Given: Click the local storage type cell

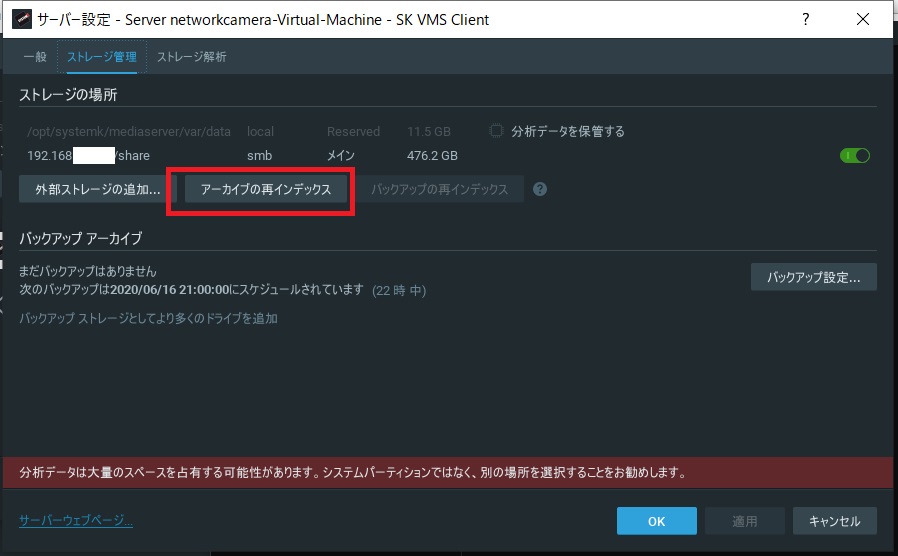Looking at the screenshot, I should pyautogui.click(x=260, y=131).
